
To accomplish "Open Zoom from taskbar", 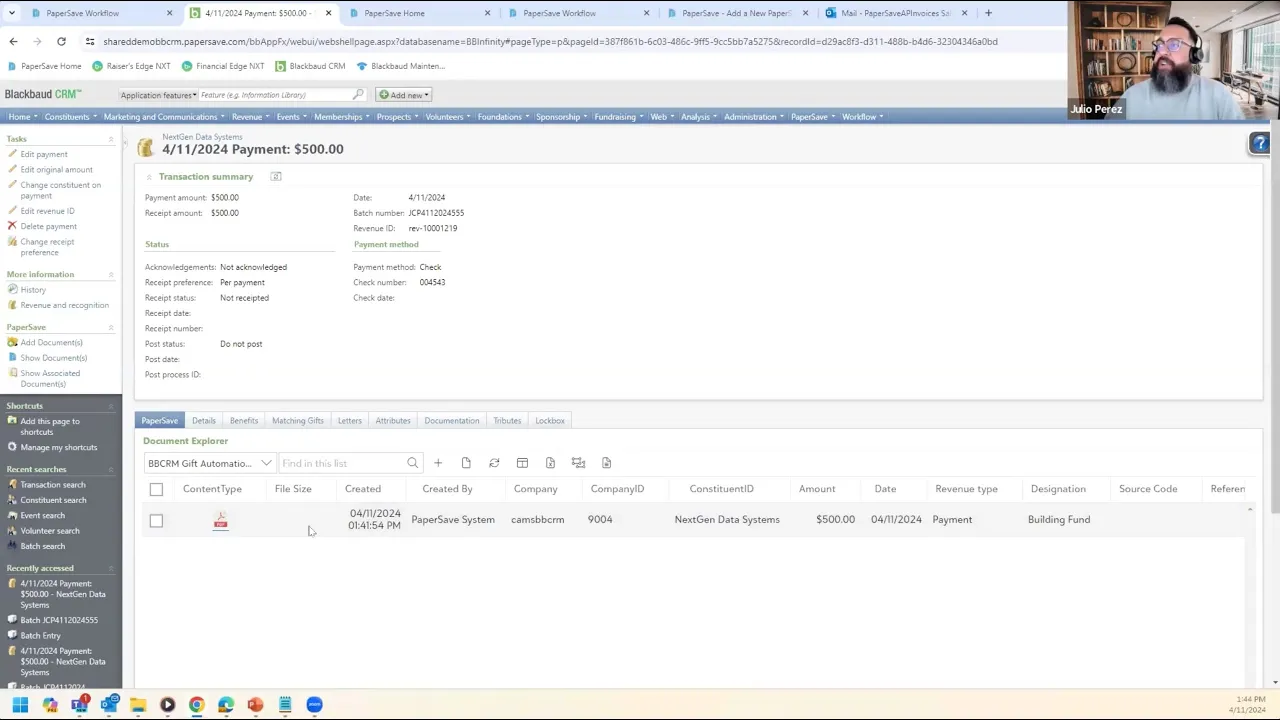I will tap(314, 705).
